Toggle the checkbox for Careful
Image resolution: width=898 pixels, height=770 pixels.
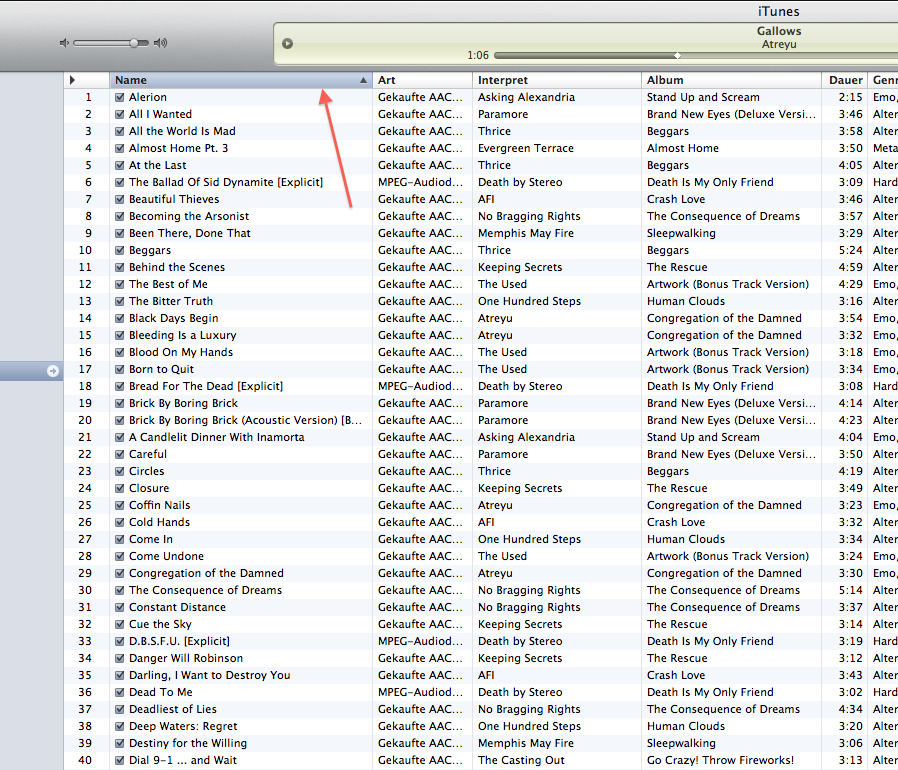tap(120, 454)
